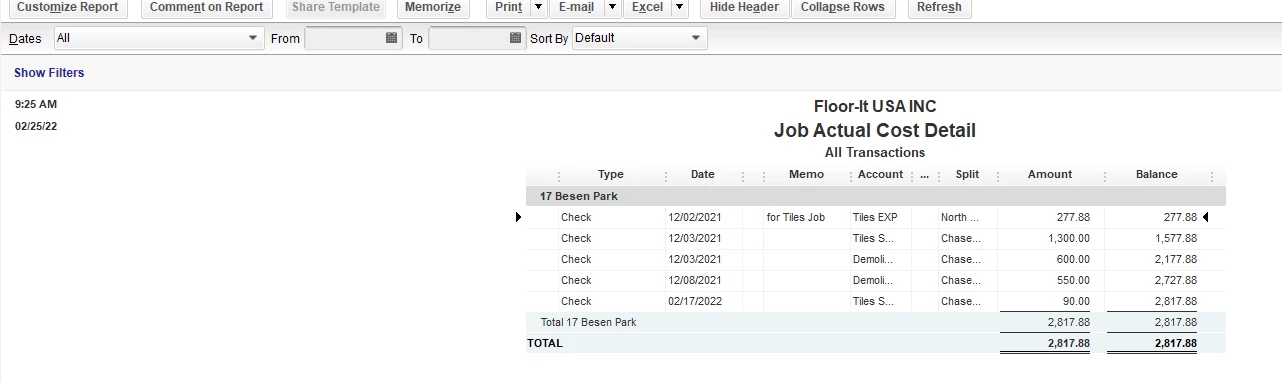Click Customize Report button
Viewport: 1282px width, 382px height.
click(68, 7)
